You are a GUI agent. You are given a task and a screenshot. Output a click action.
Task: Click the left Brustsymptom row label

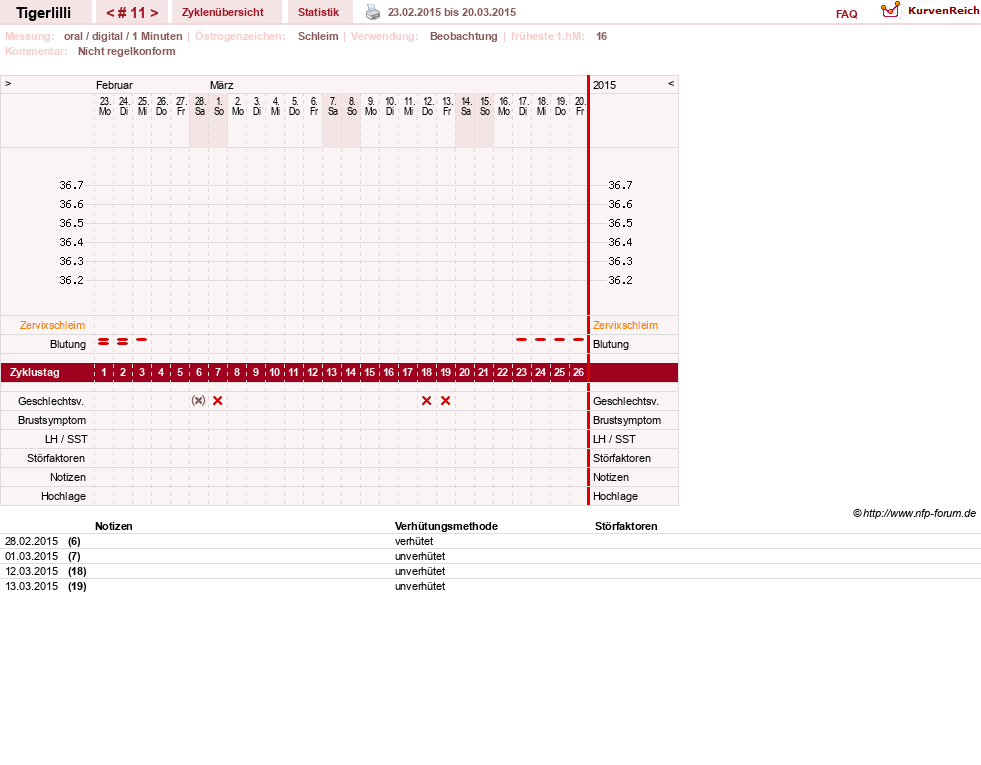(52, 420)
